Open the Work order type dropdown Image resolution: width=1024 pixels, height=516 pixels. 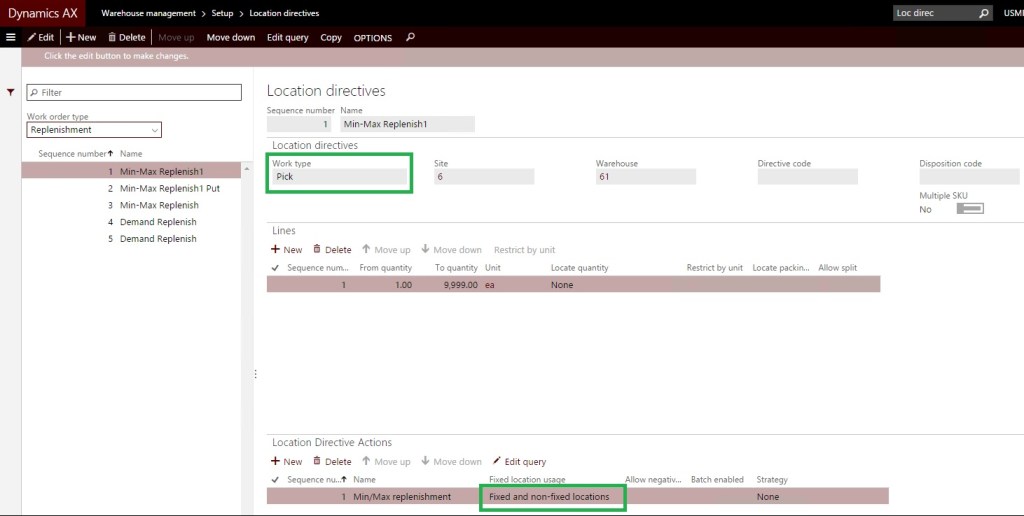click(x=94, y=130)
